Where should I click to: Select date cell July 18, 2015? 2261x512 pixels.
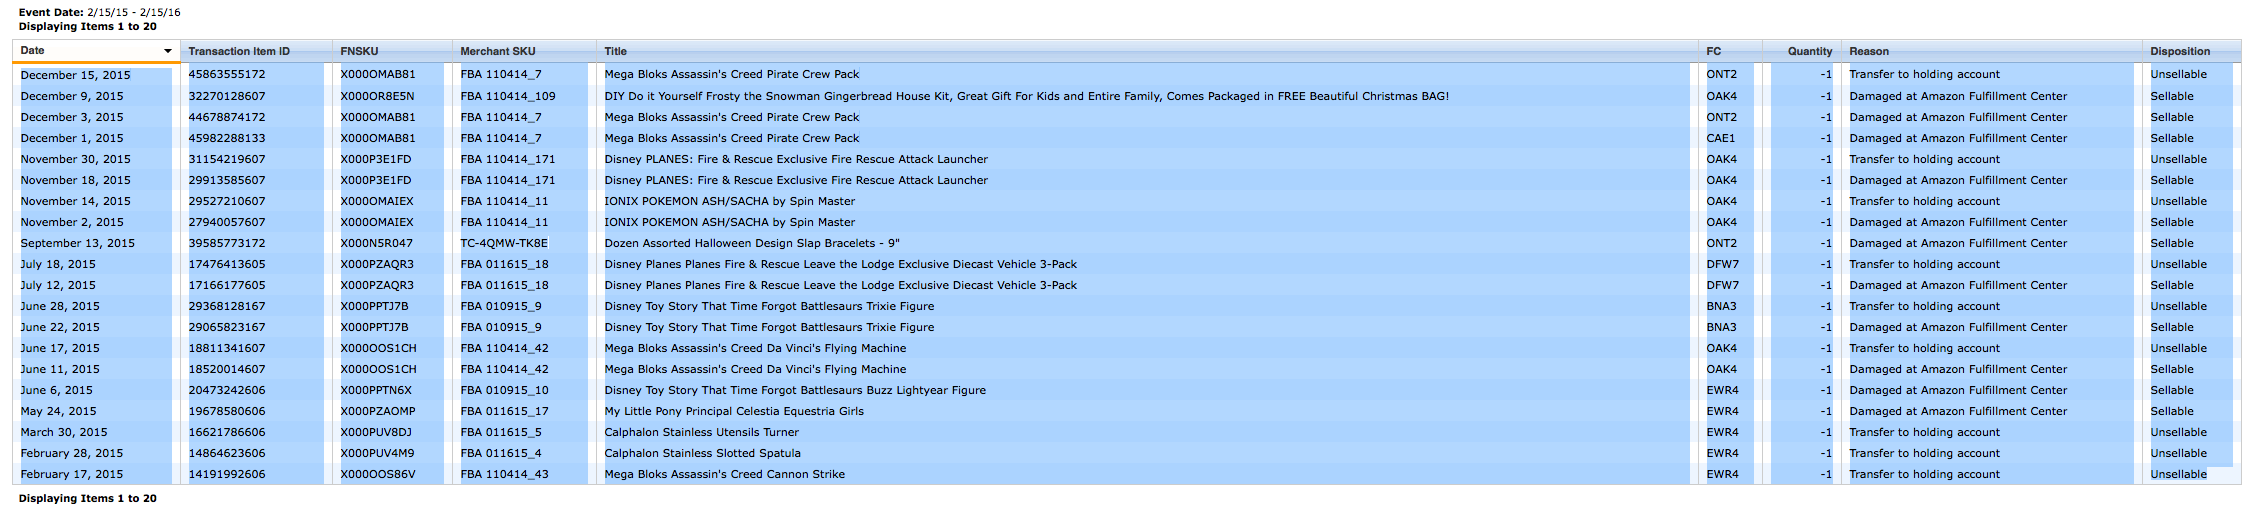(58, 264)
